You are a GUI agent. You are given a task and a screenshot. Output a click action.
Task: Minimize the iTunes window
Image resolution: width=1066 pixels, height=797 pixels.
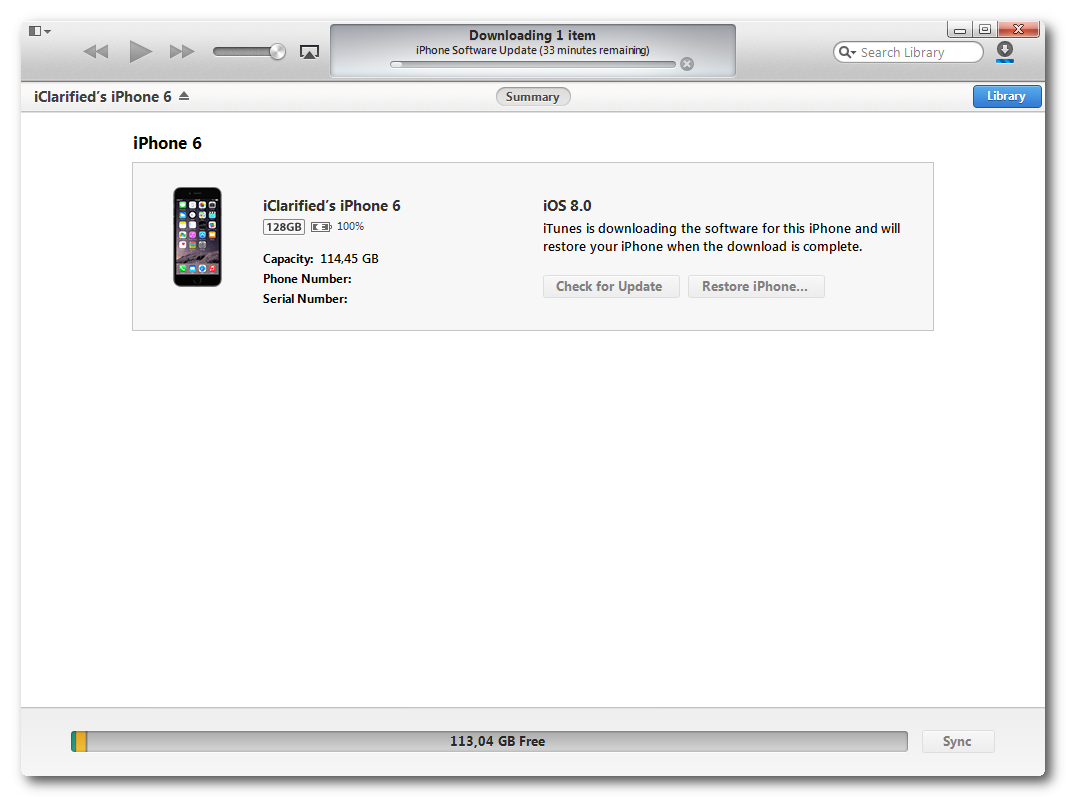959,29
